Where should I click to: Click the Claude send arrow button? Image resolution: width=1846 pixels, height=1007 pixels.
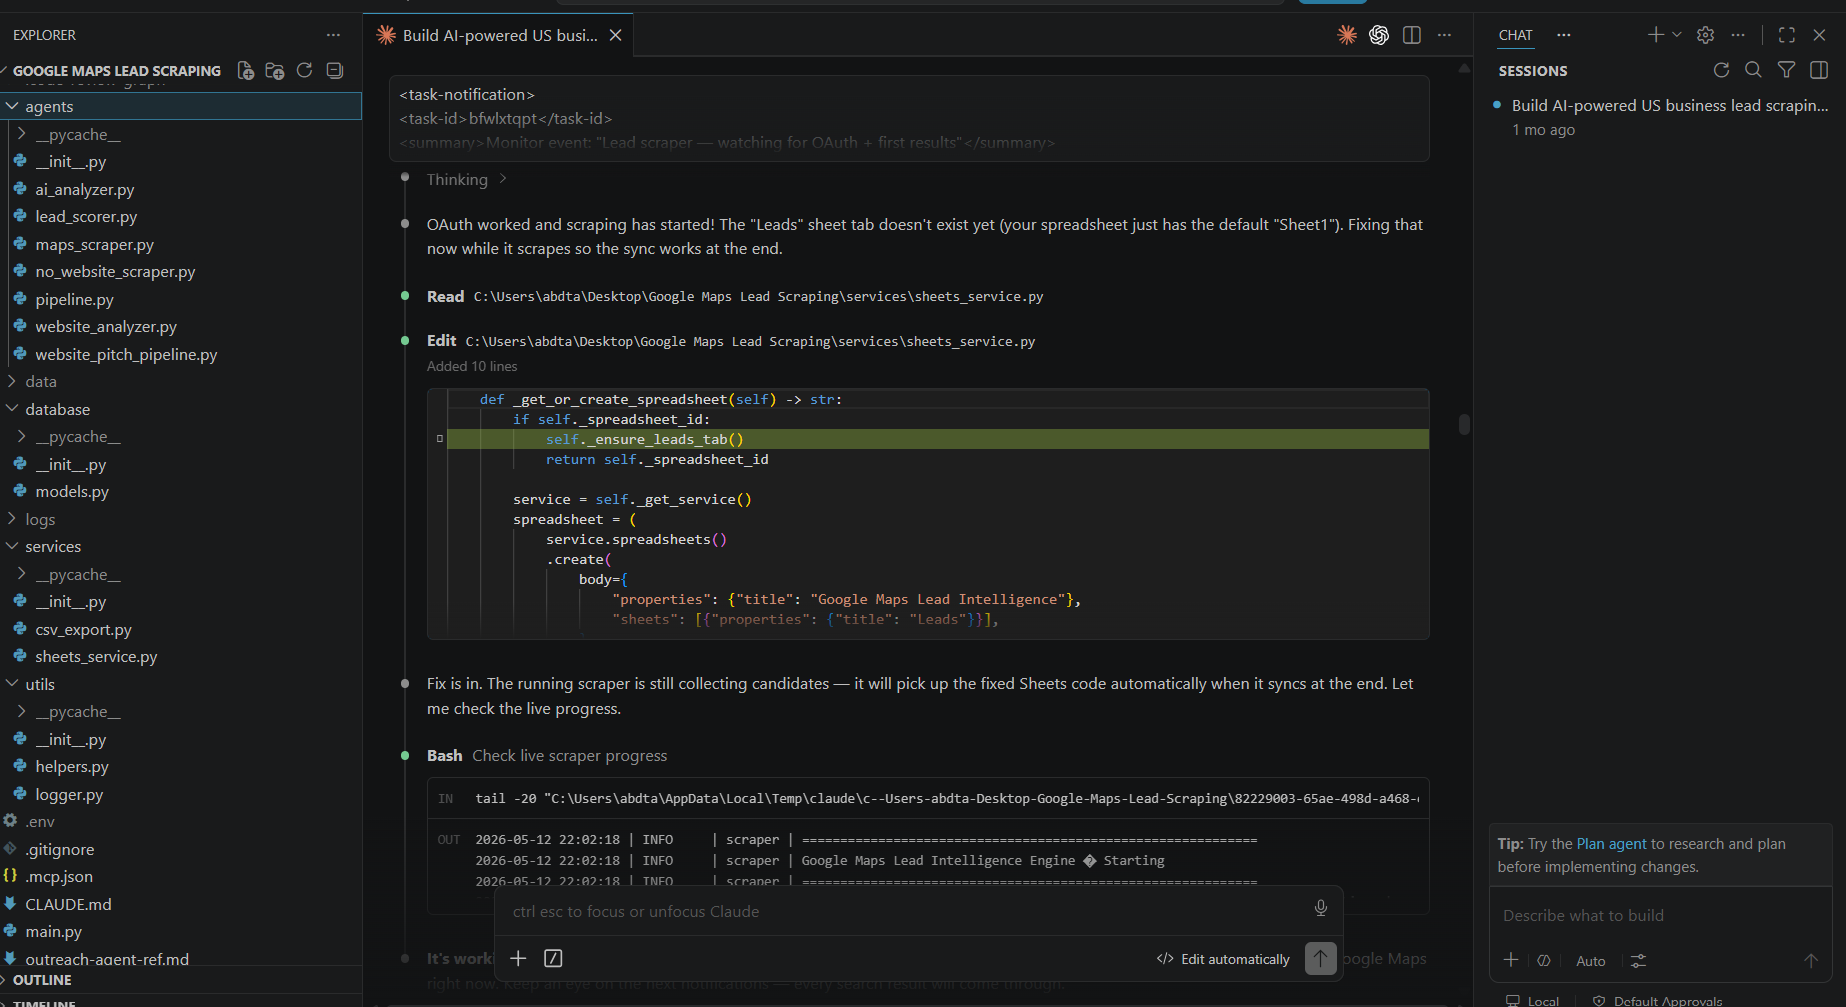tap(1320, 959)
